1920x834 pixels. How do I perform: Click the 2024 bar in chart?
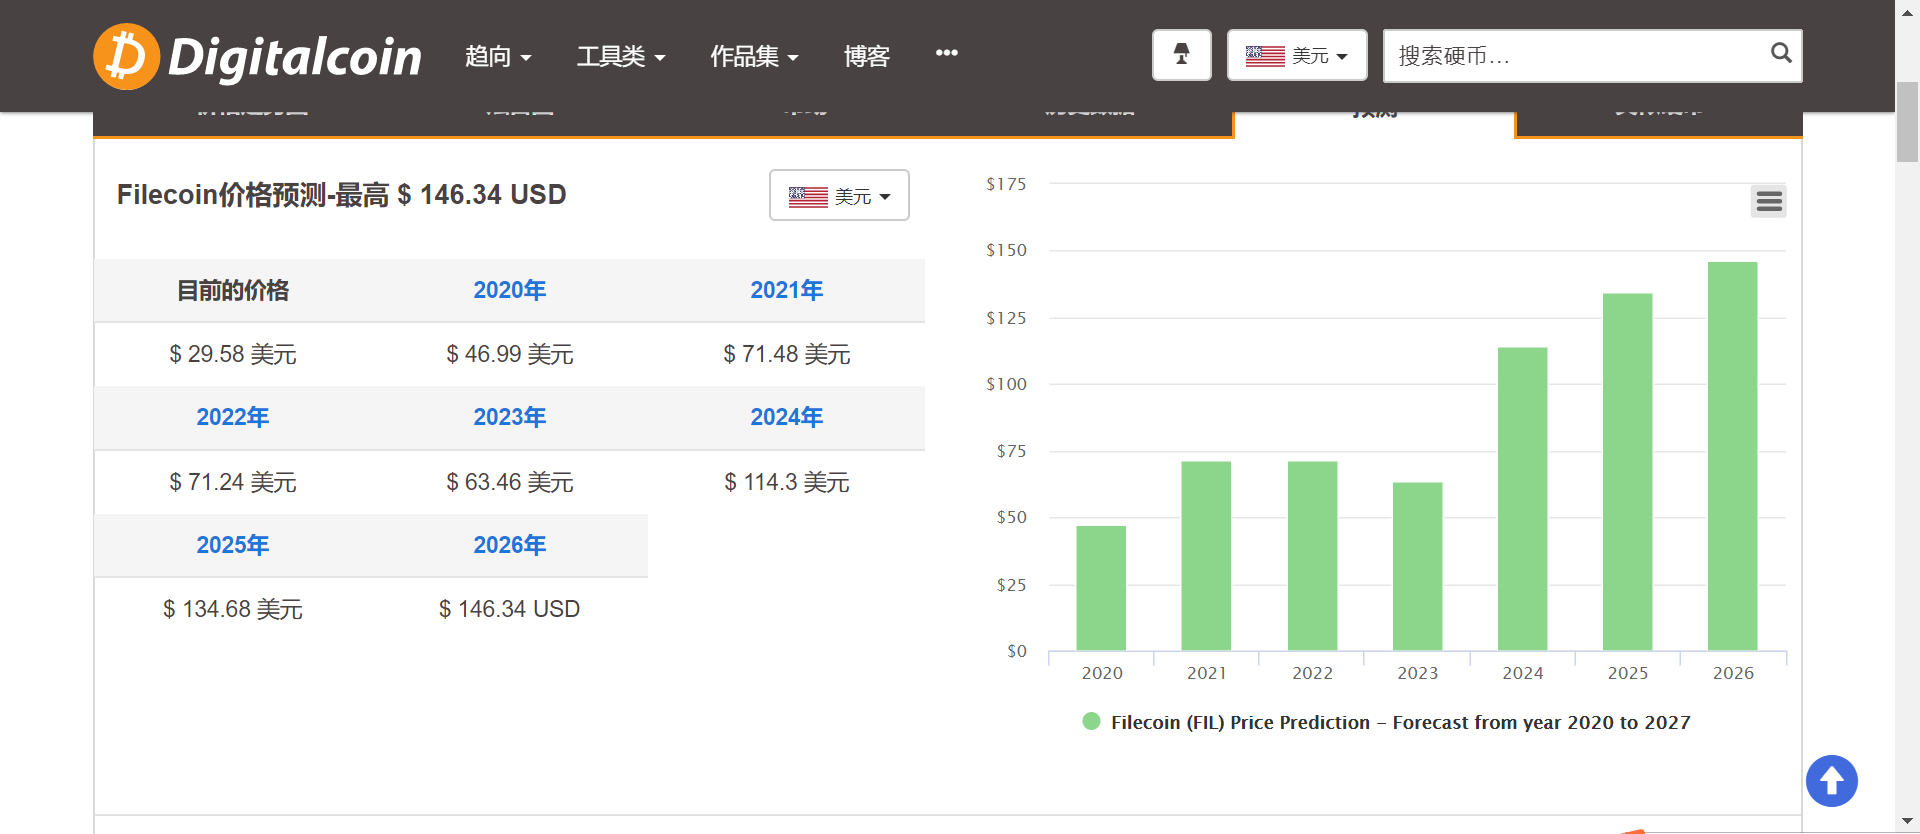pos(1523,499)
